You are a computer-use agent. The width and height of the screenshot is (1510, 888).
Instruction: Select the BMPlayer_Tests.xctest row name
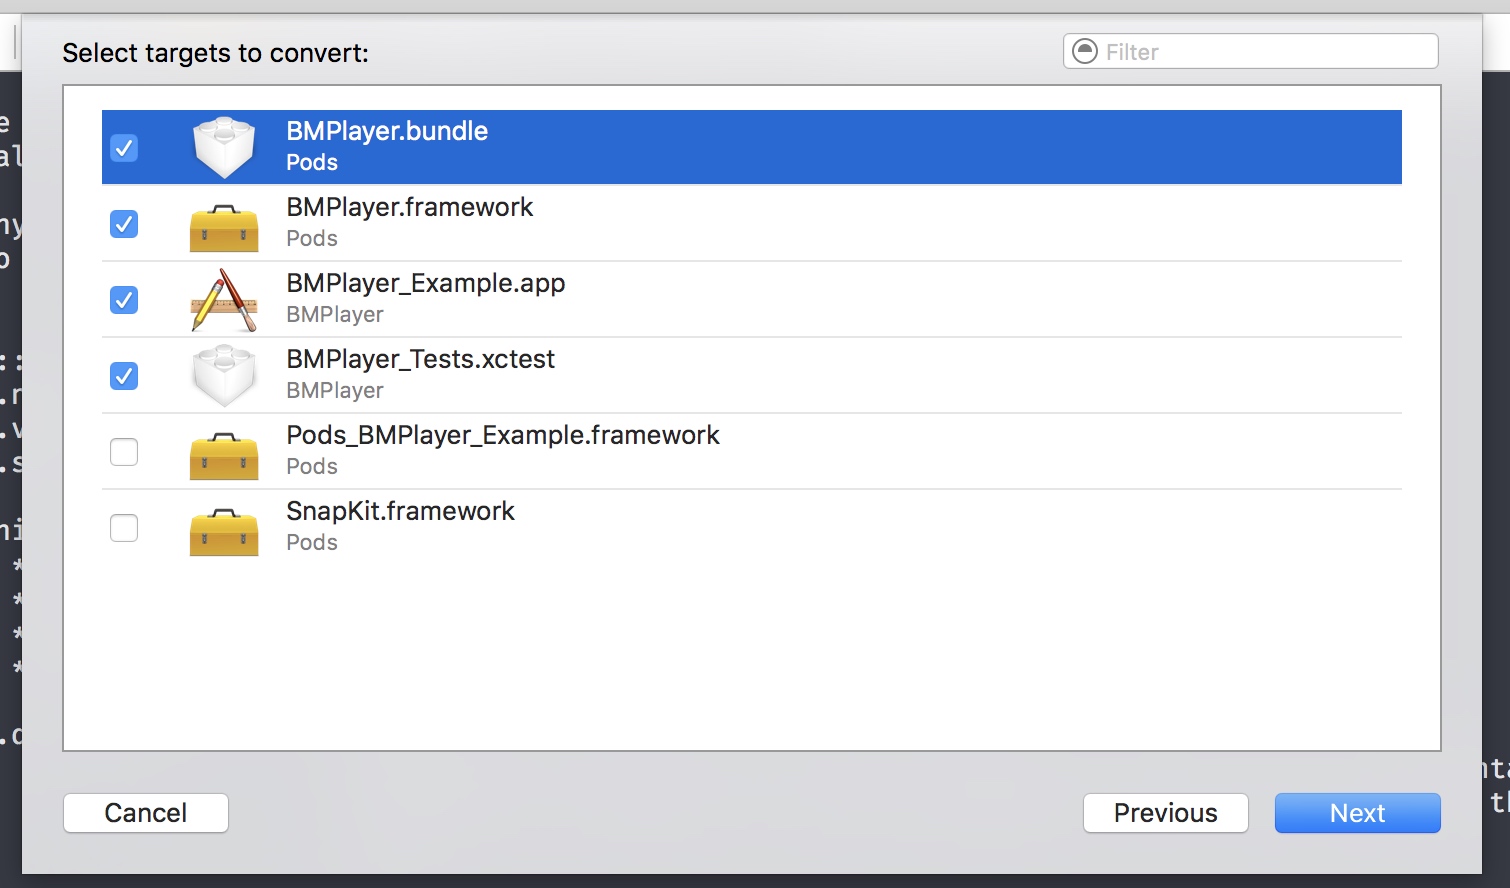[420, 359]
